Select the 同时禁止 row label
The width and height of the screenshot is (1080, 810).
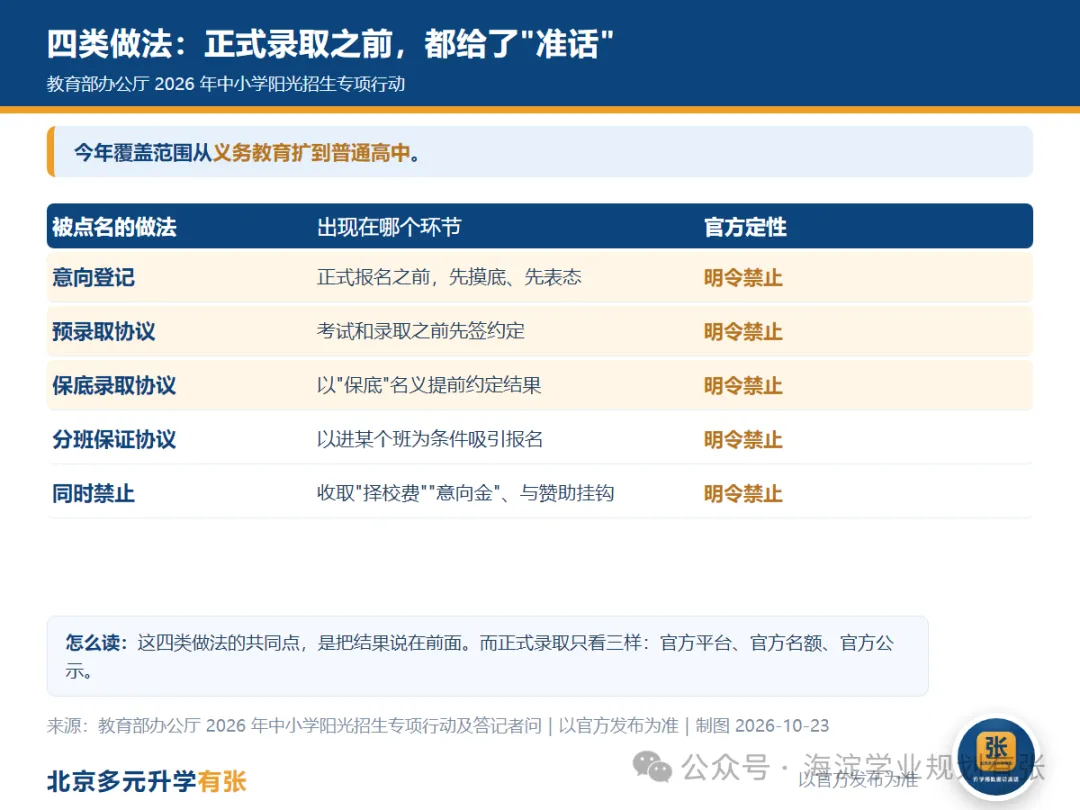pos(94,493)
